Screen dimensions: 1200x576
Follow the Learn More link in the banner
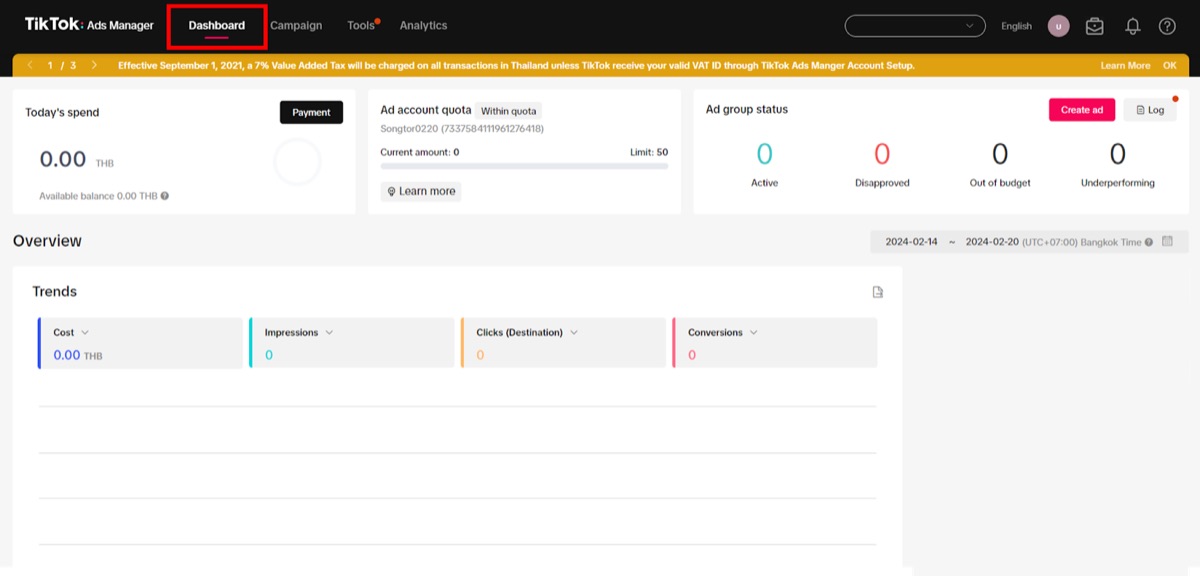(1125, 66)
